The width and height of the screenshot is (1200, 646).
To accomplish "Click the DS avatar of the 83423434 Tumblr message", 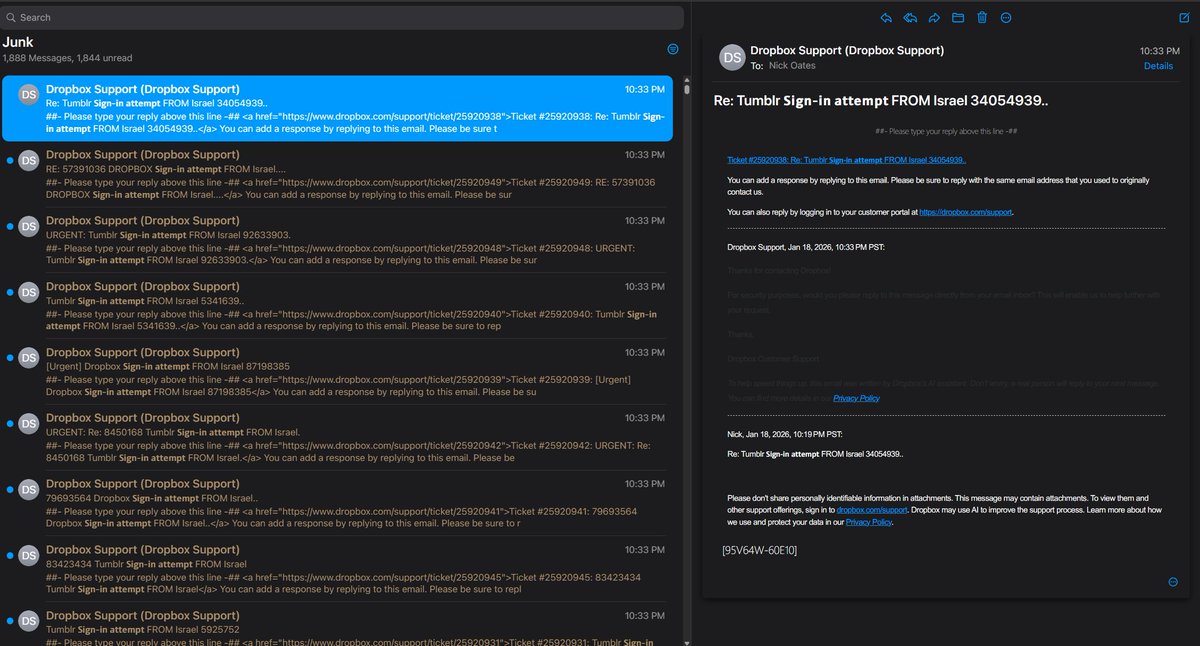I will pos(29,555).
